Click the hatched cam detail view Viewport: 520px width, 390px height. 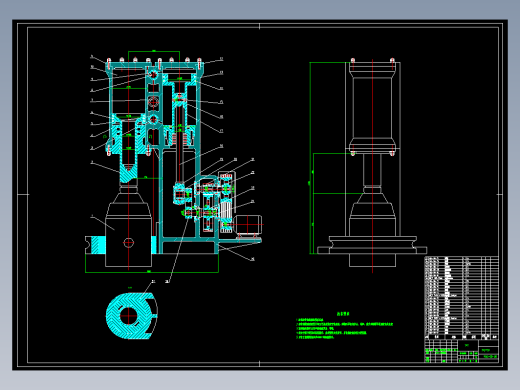[132, 316]
